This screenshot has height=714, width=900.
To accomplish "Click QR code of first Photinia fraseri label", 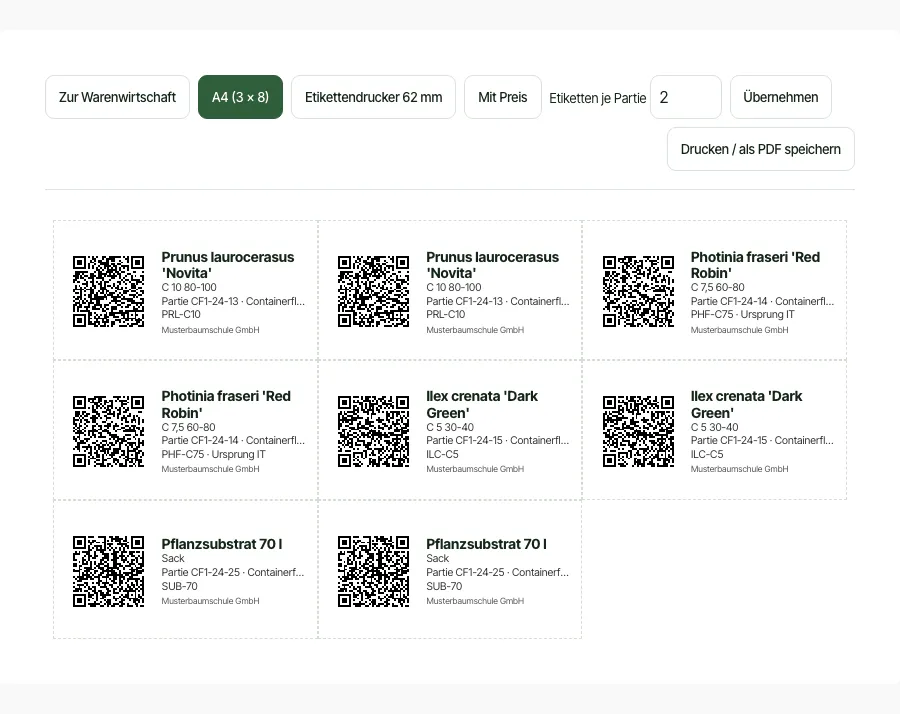I will 638,292.
